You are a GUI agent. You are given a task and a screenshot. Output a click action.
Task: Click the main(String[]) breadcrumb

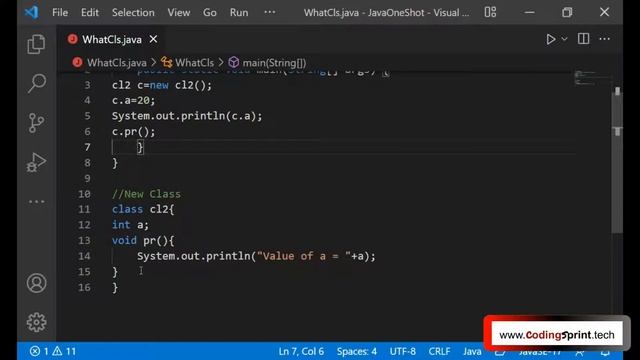click(274, 63)
